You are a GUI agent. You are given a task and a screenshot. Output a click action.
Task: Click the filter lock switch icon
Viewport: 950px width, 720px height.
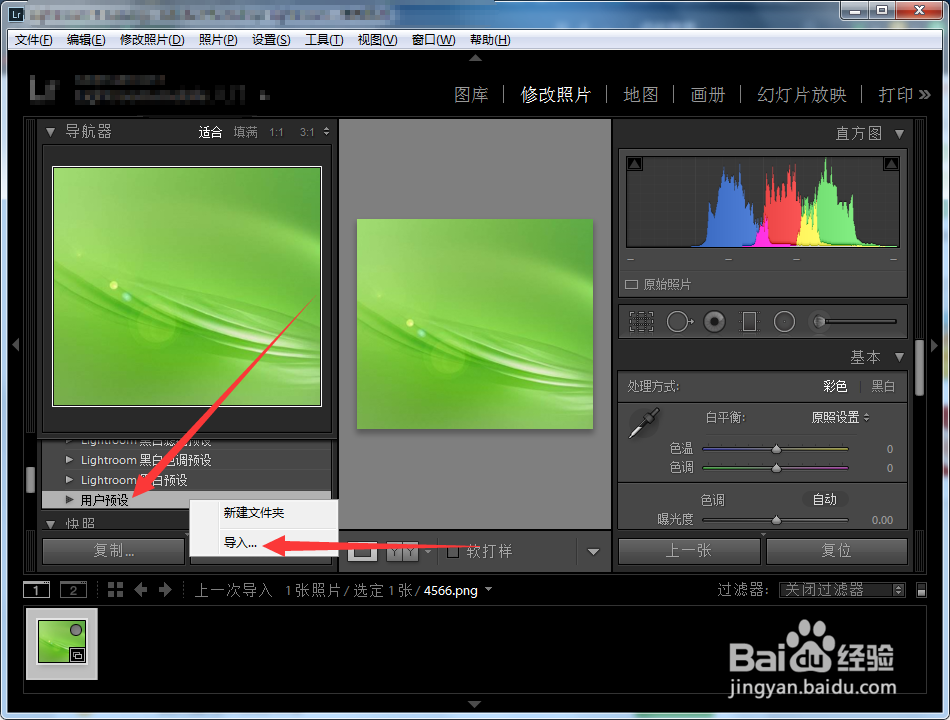tap(921, 590)
